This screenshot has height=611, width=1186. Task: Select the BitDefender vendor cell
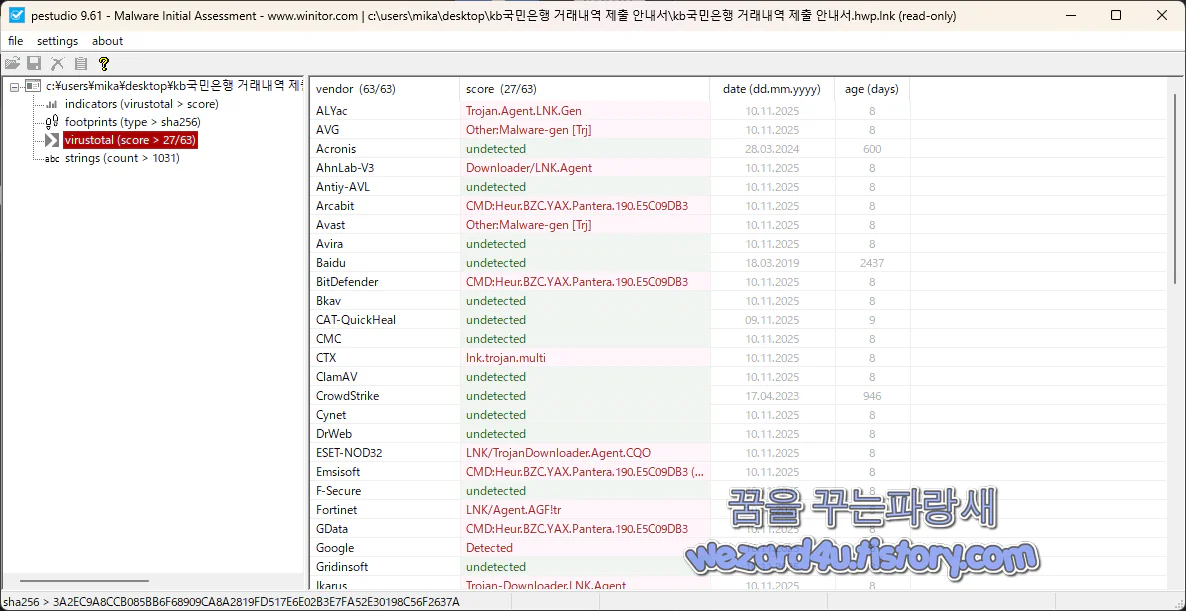(x=384, y=282)
